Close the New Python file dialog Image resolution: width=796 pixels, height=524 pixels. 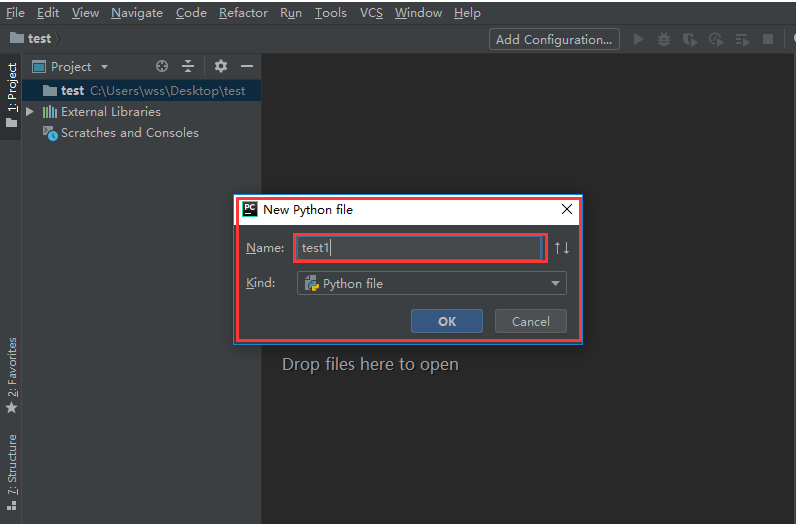tap(567, 209)
